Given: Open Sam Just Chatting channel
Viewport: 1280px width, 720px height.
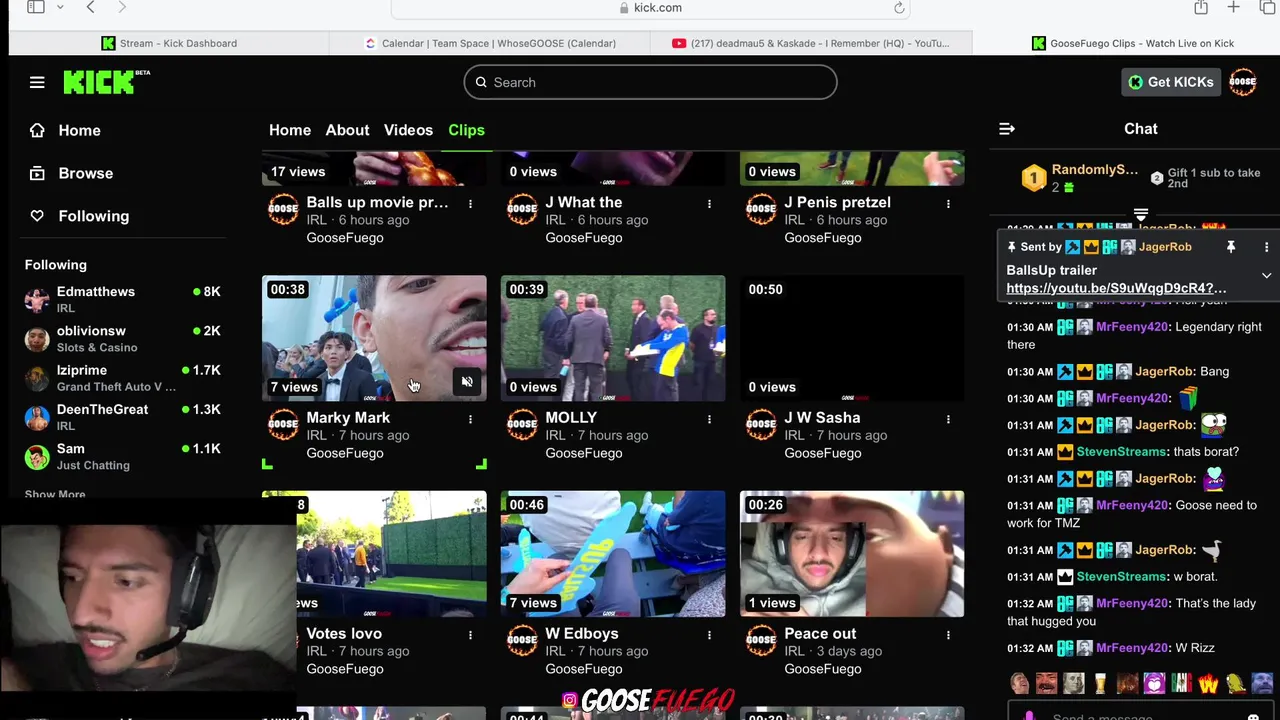Looking at the screenshot, I should [122, 456].
